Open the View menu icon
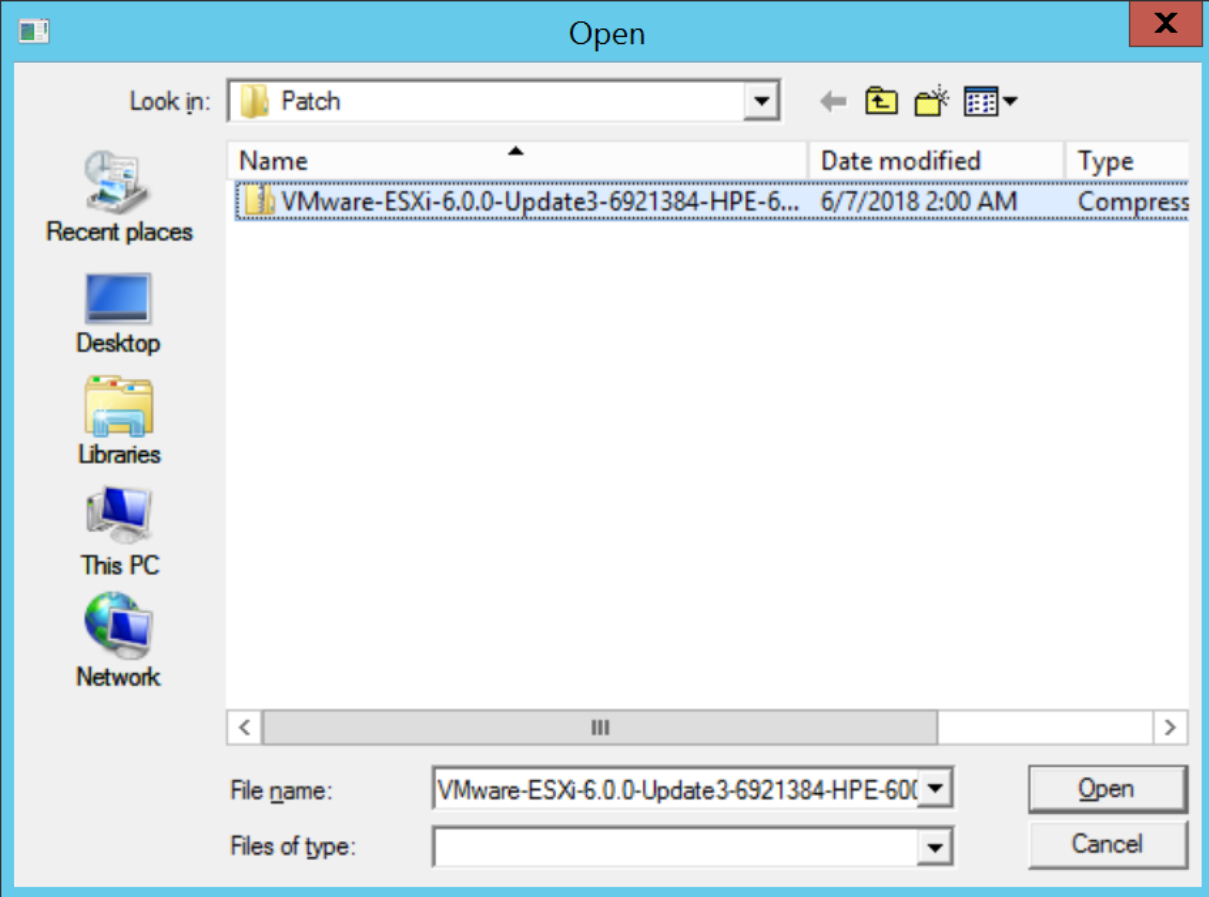1209x897 pixels. click(x=989, y=101)
